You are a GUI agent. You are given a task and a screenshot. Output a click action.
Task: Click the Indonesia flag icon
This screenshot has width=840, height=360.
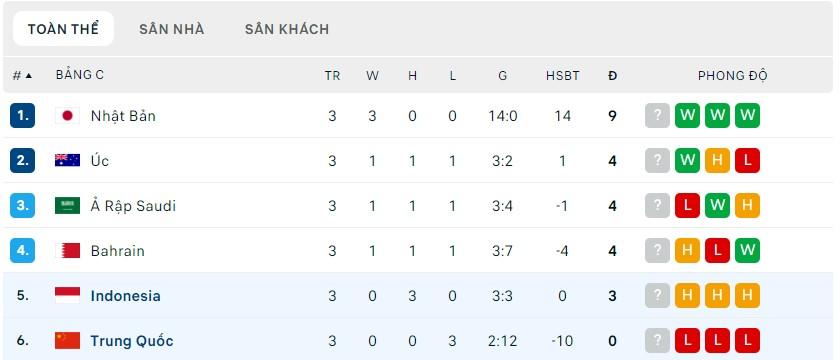pos(68,295)
